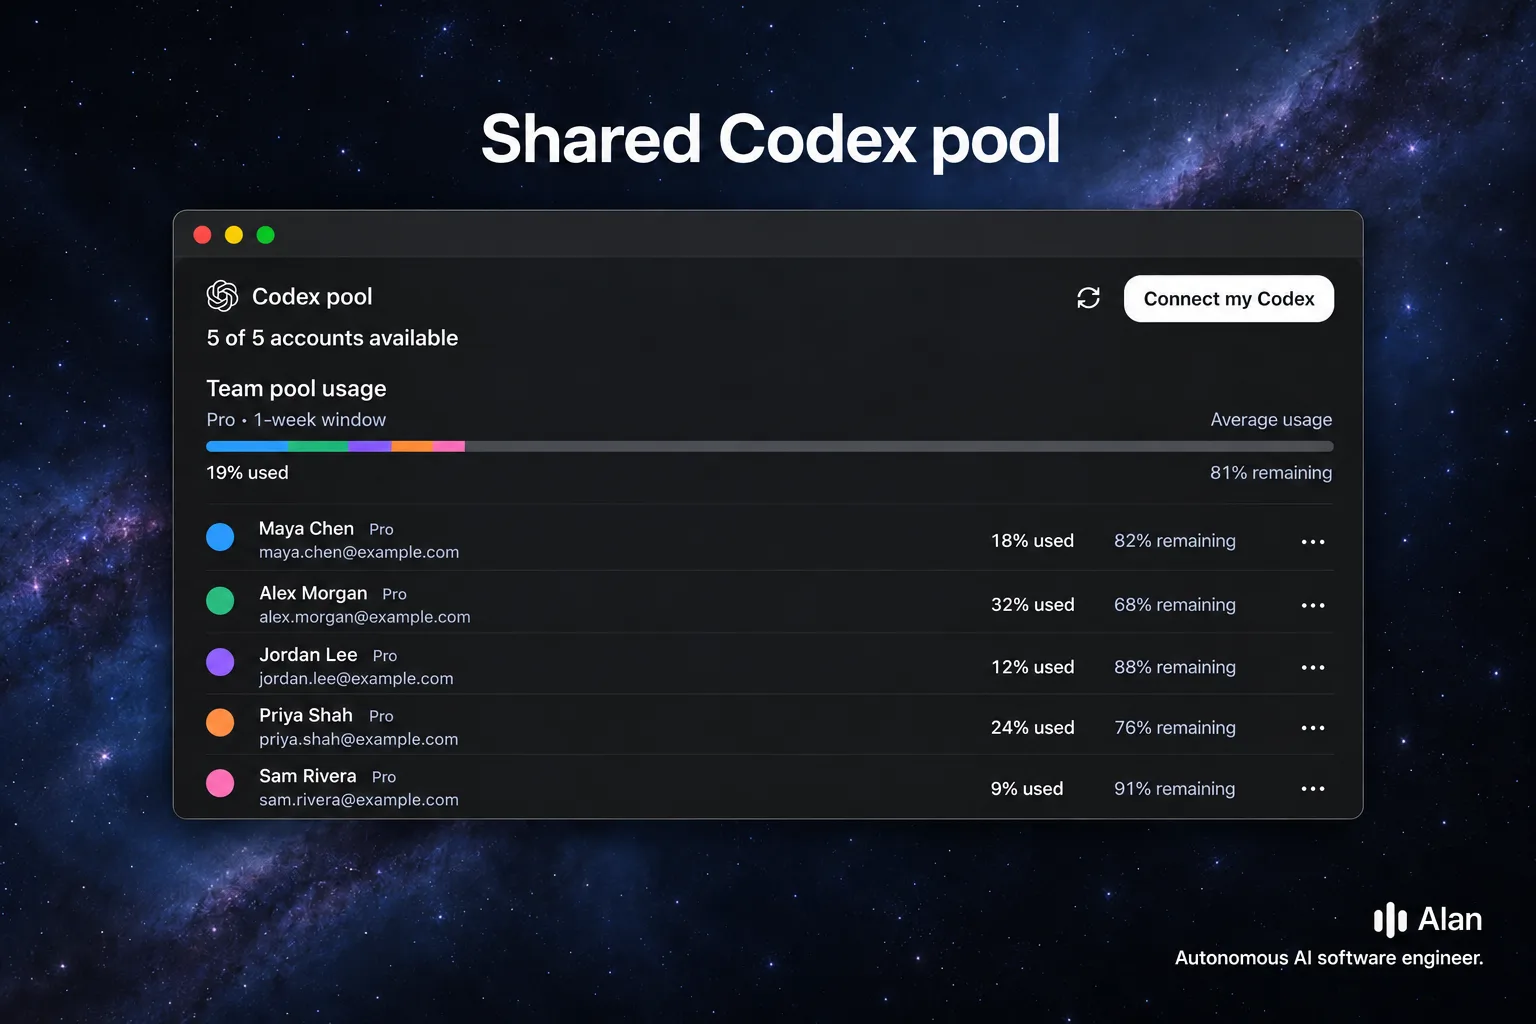The image size is (1536, 1024).
Task: Click the email jordan.lee@example.com
Action: pyautogui.click(x=356, y=678)
